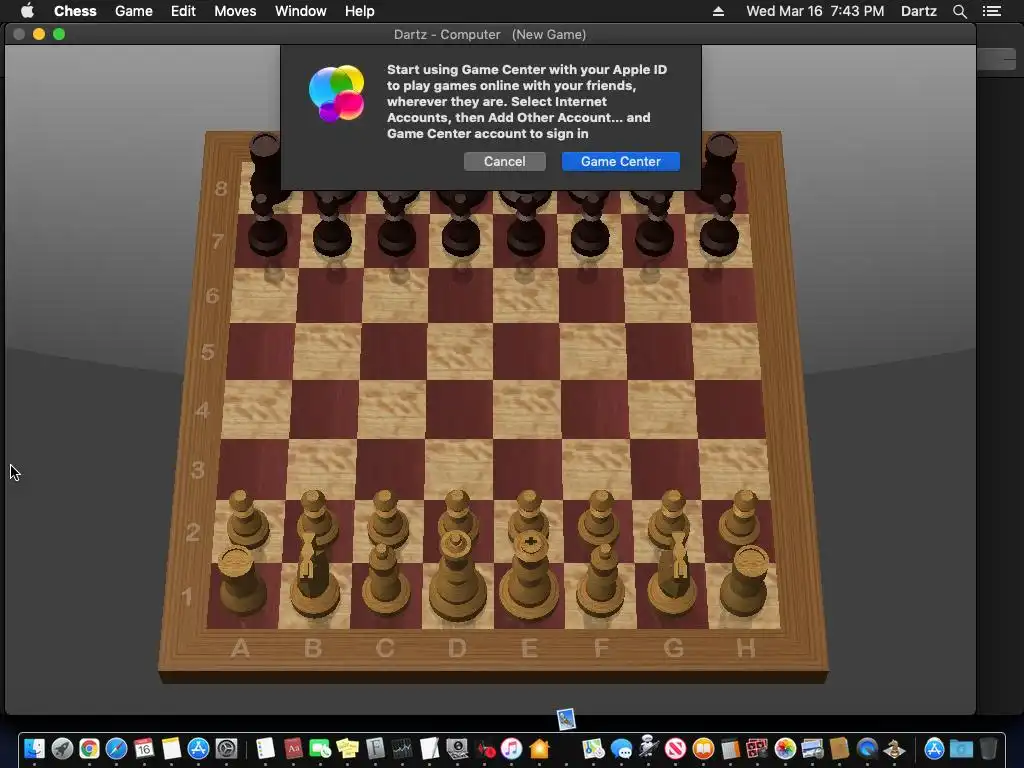Open TextEdit from the Dock
The height and width of the screenshot is (768, 1024).
pyautogui.click(x=430, y=748)
